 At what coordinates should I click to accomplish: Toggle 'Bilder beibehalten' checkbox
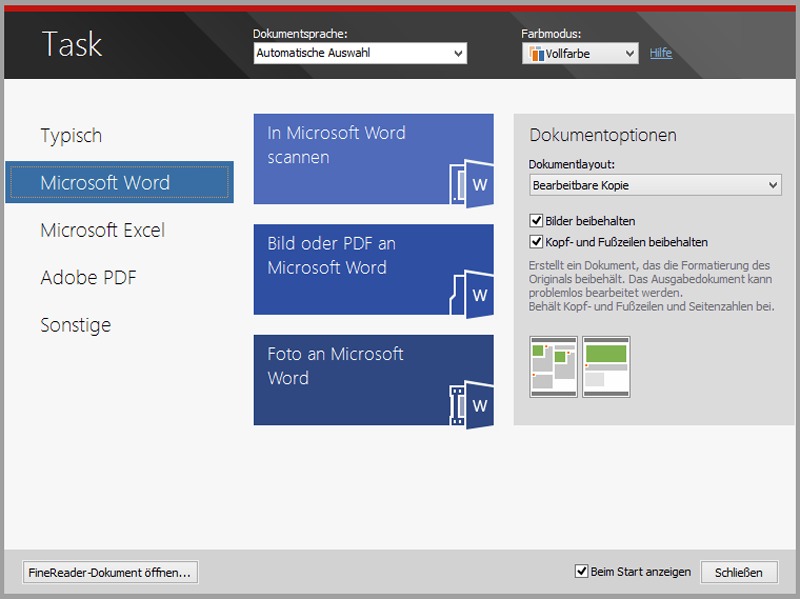pos(536,221)
